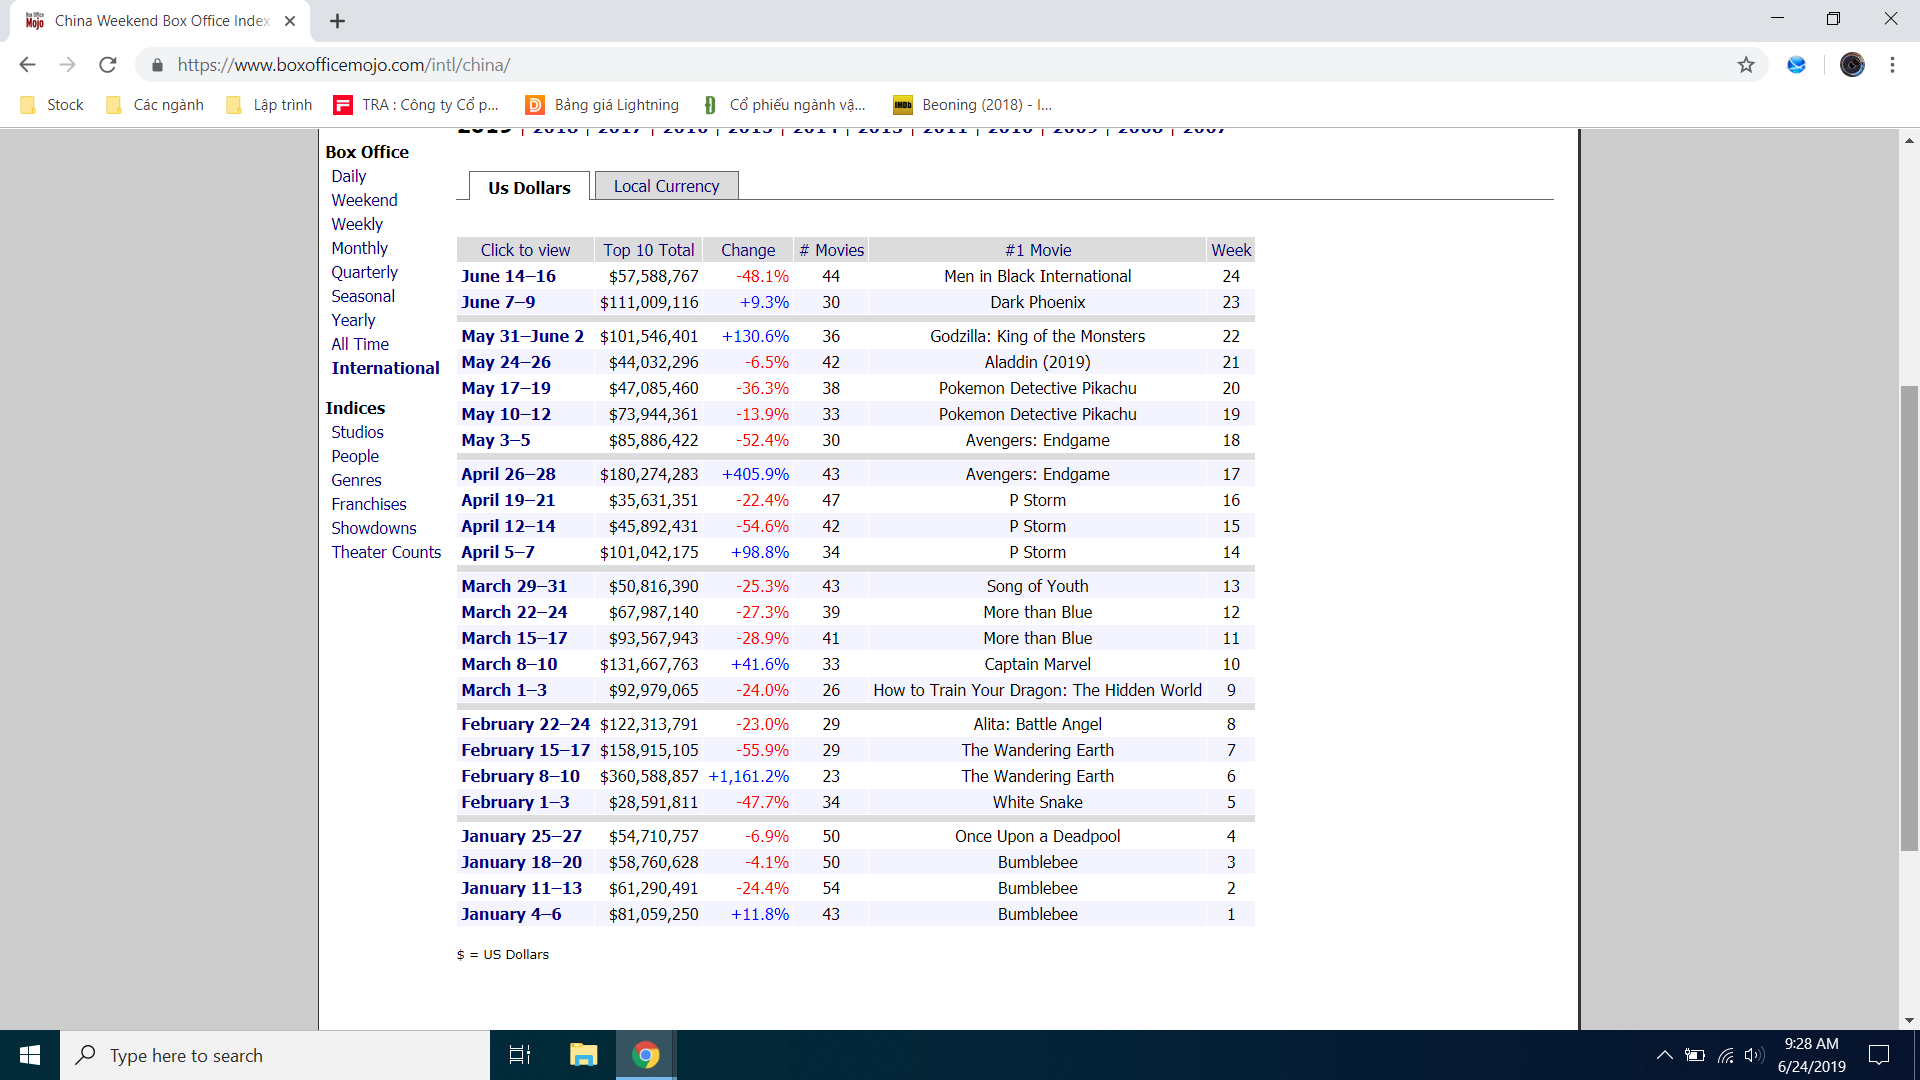Open the People index link
Screen dimensions: 1920x1080
pyautogui.click(x=355, y=456)
